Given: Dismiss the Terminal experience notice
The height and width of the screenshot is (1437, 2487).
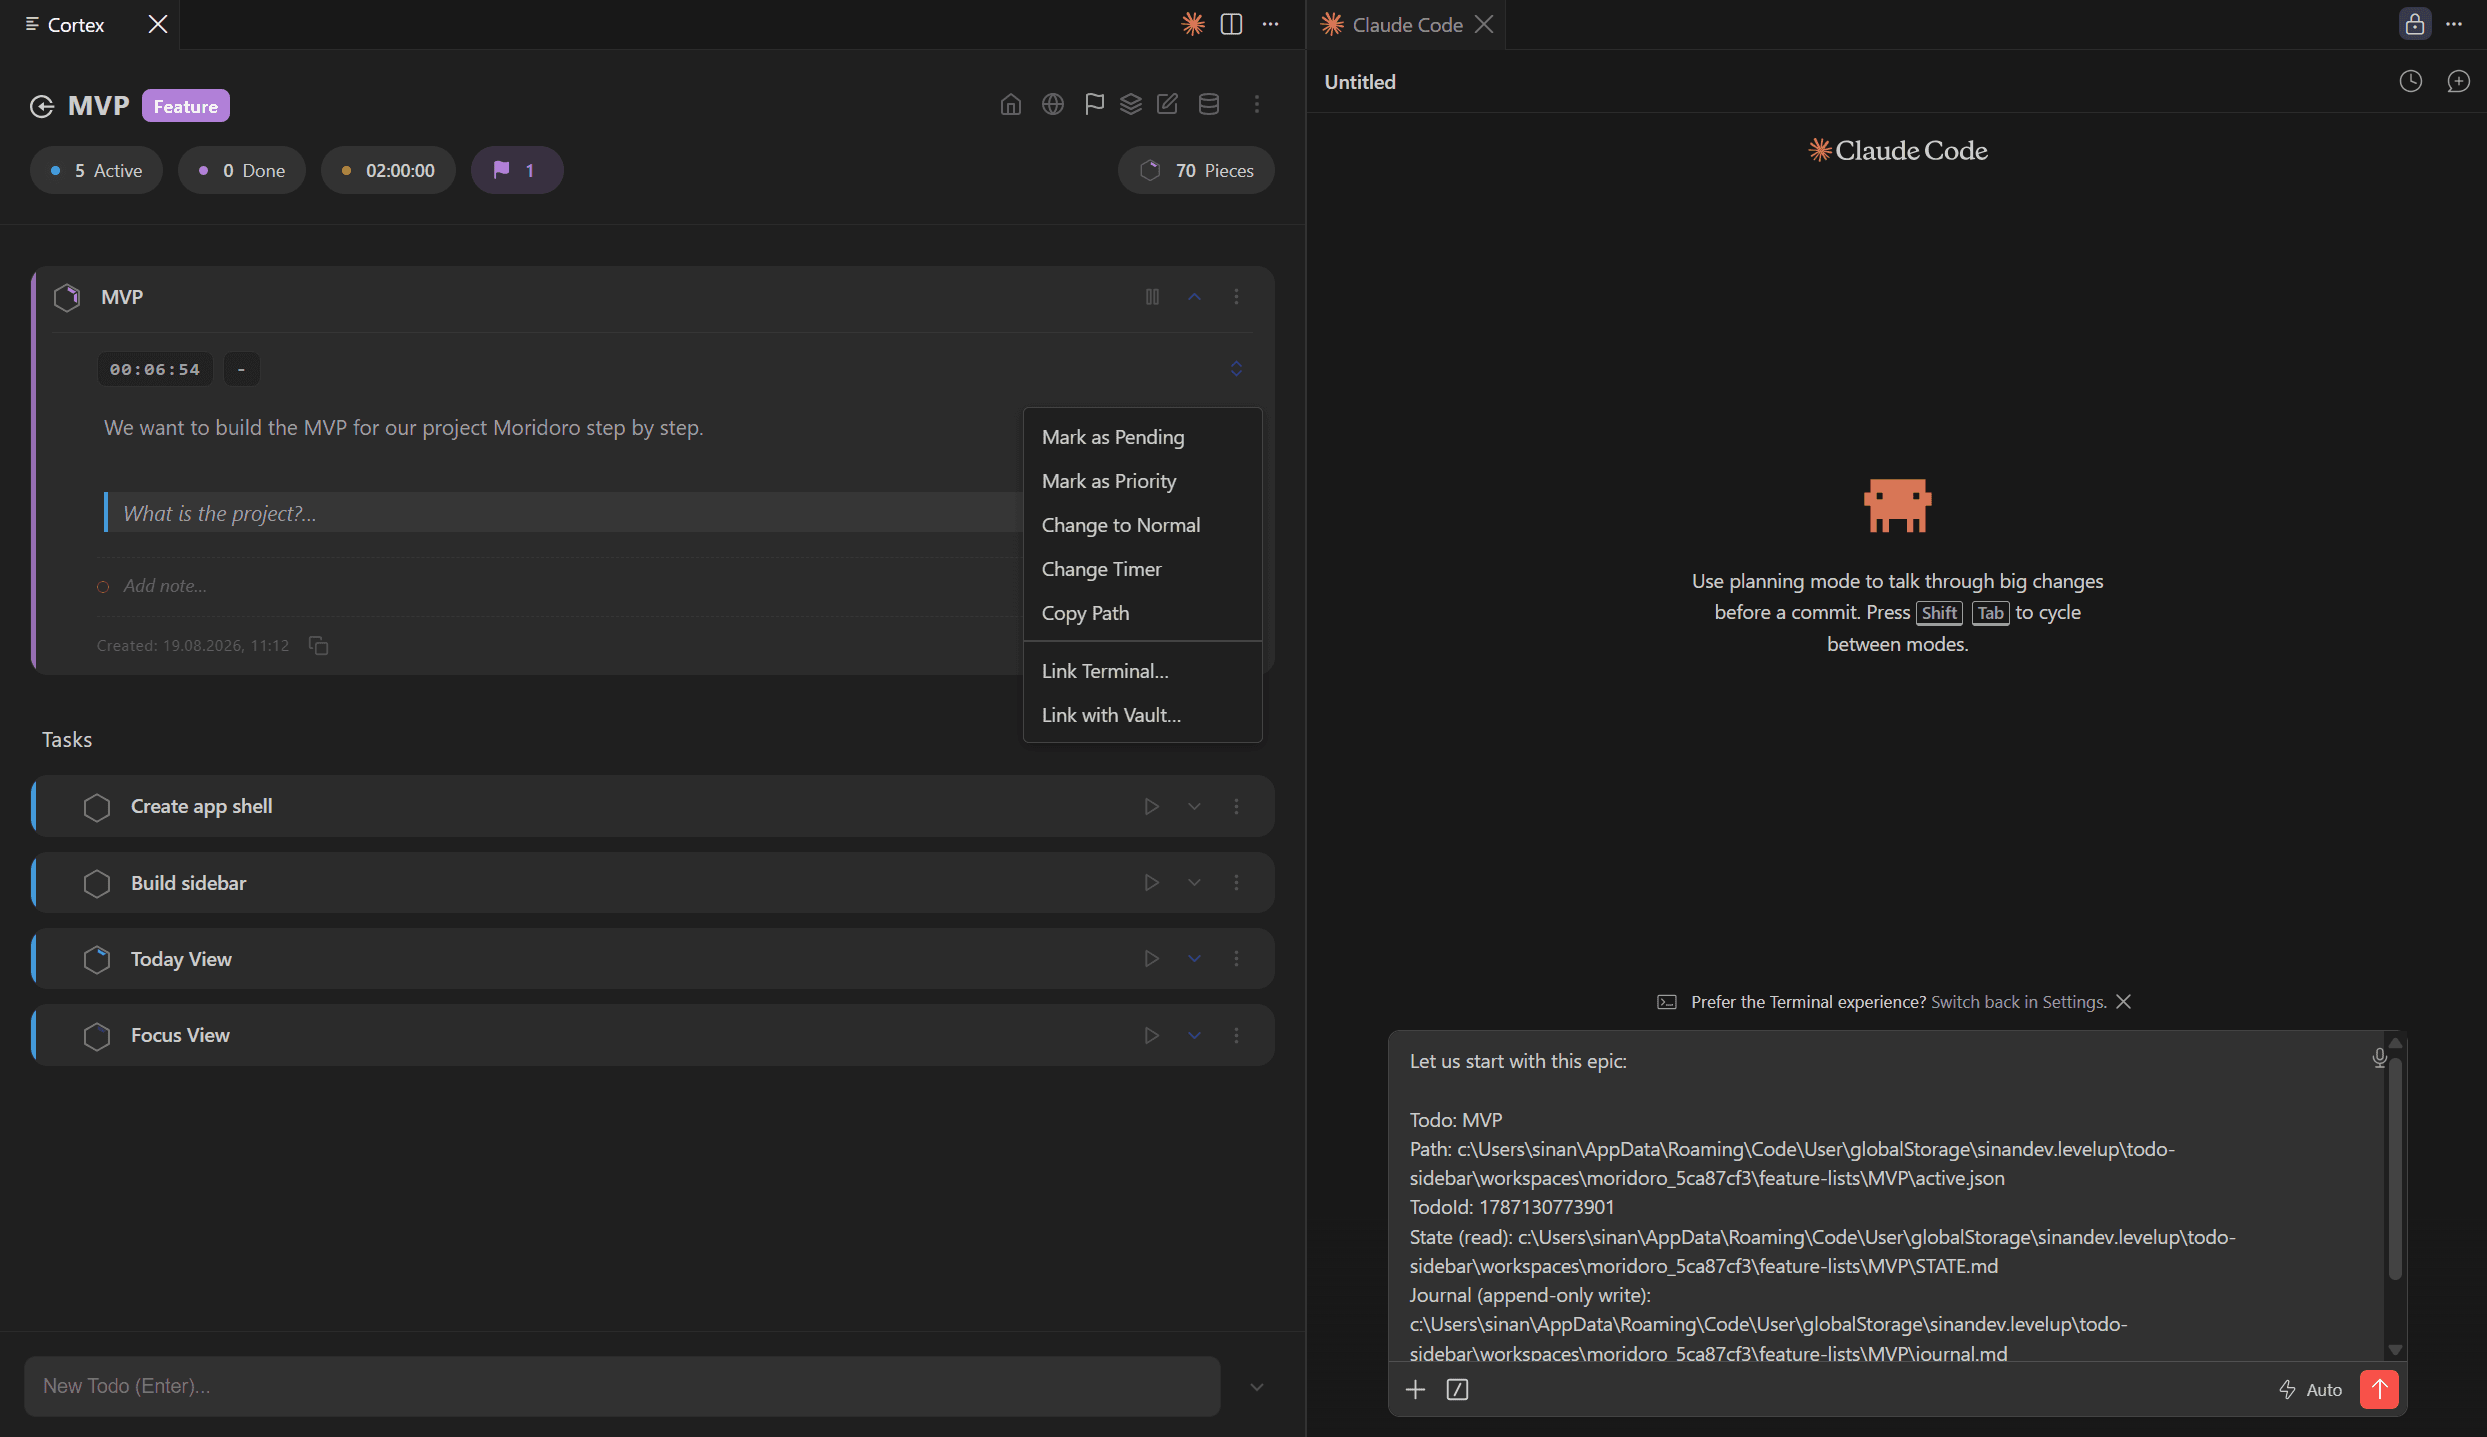Looking at the screenshot, I should [2124, 1001].
